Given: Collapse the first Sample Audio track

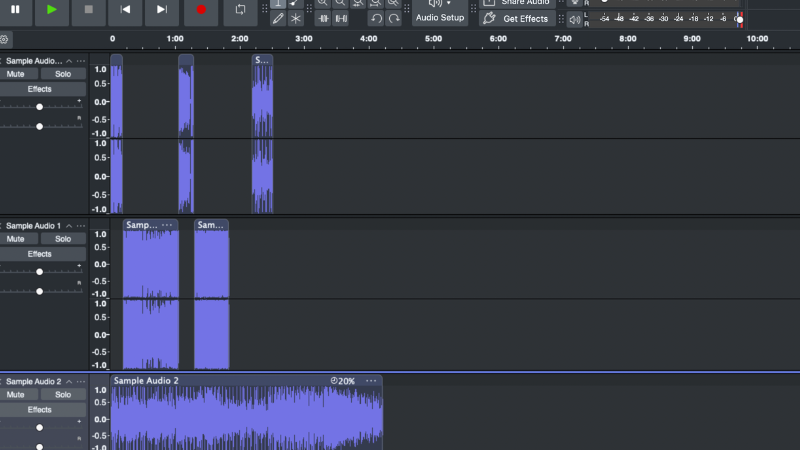Looking at the screenshot, I should tap(69, 61).
